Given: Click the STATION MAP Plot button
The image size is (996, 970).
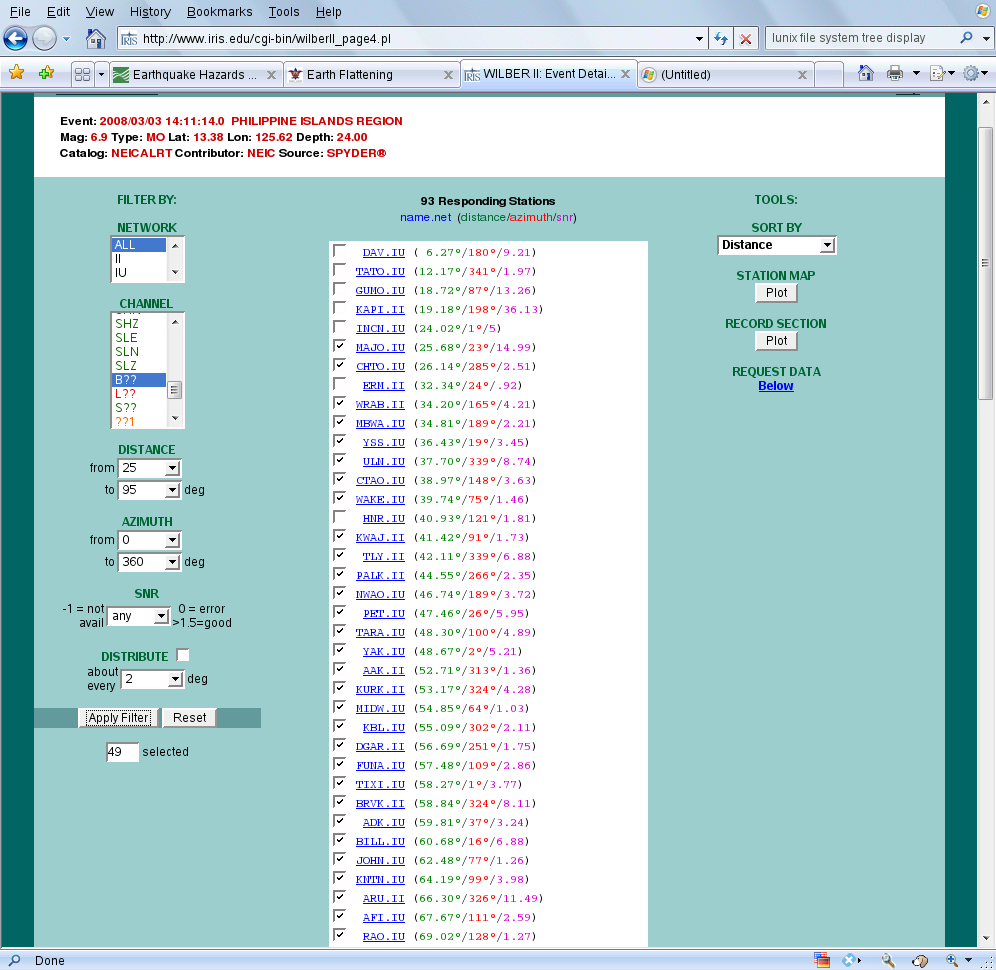Looking at the screenshot, I should [776, 293].
